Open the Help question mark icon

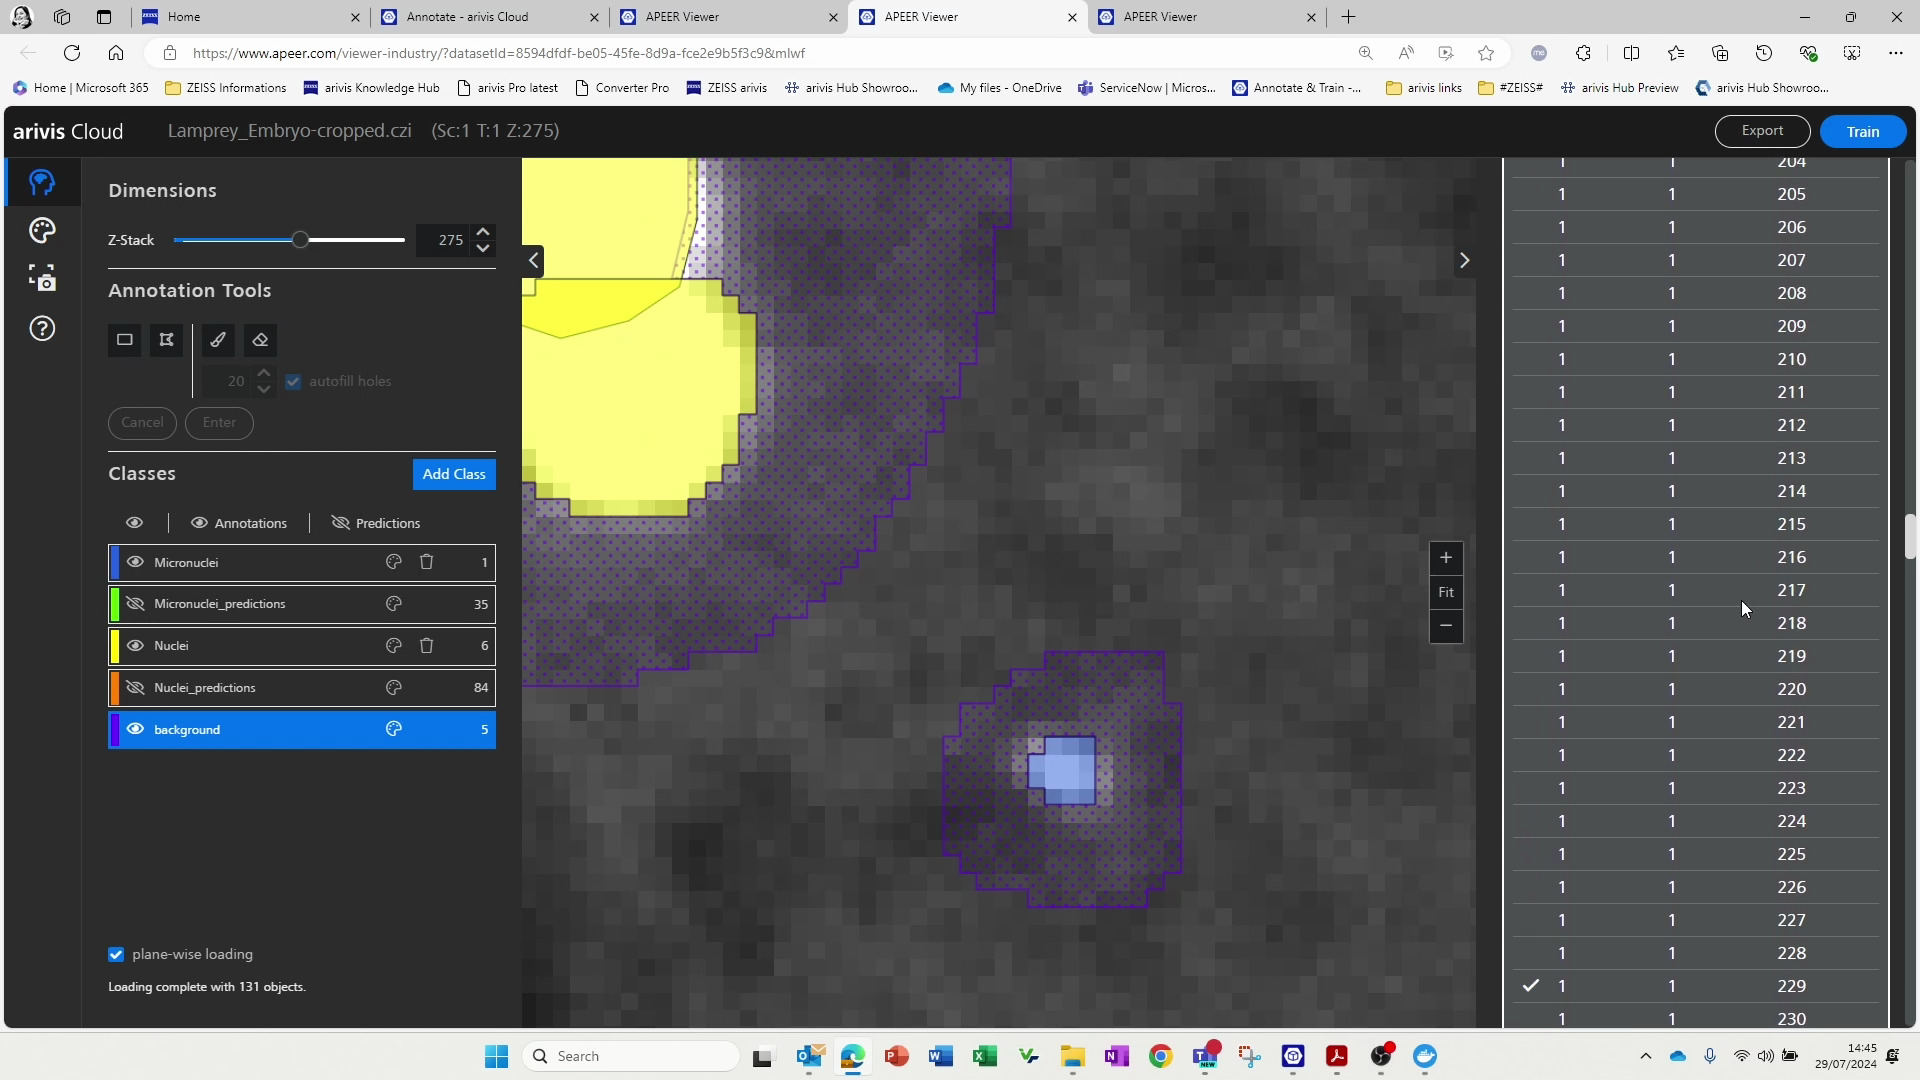(41, 328)
